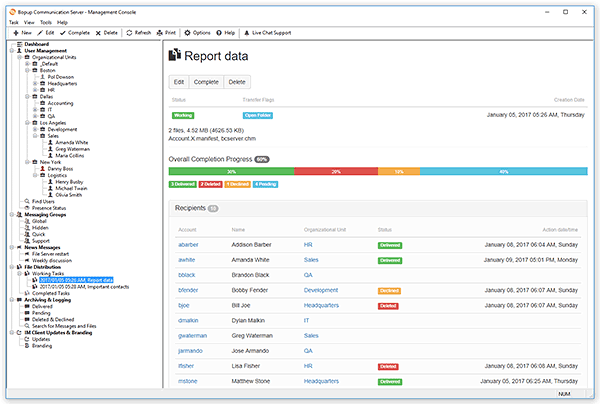Open the Tools menu
This screenshot has height=404, width=600.
coord(46,23)
